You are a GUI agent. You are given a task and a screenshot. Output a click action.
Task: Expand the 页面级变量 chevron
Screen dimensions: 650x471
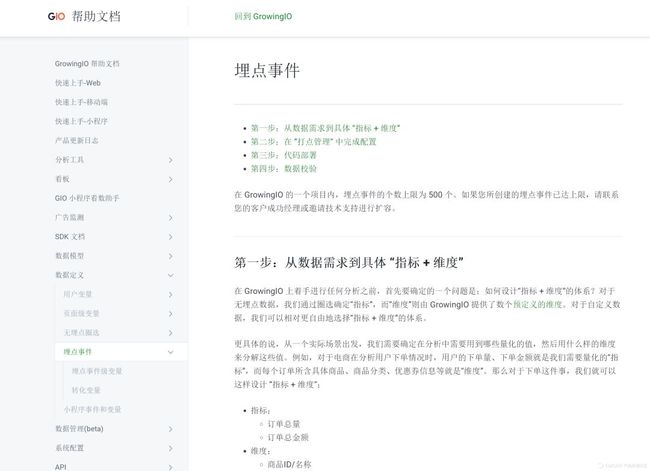[x=171, y=313]
